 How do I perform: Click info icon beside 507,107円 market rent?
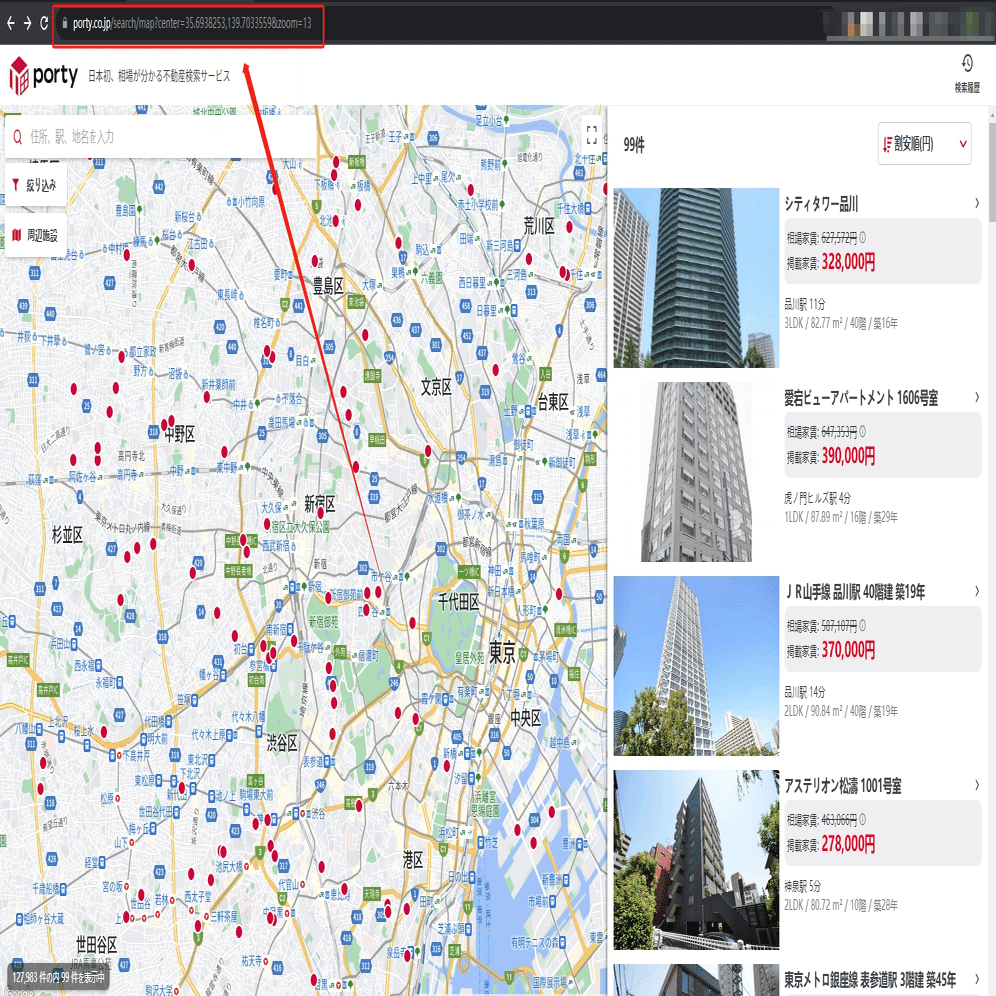(862, 626)
